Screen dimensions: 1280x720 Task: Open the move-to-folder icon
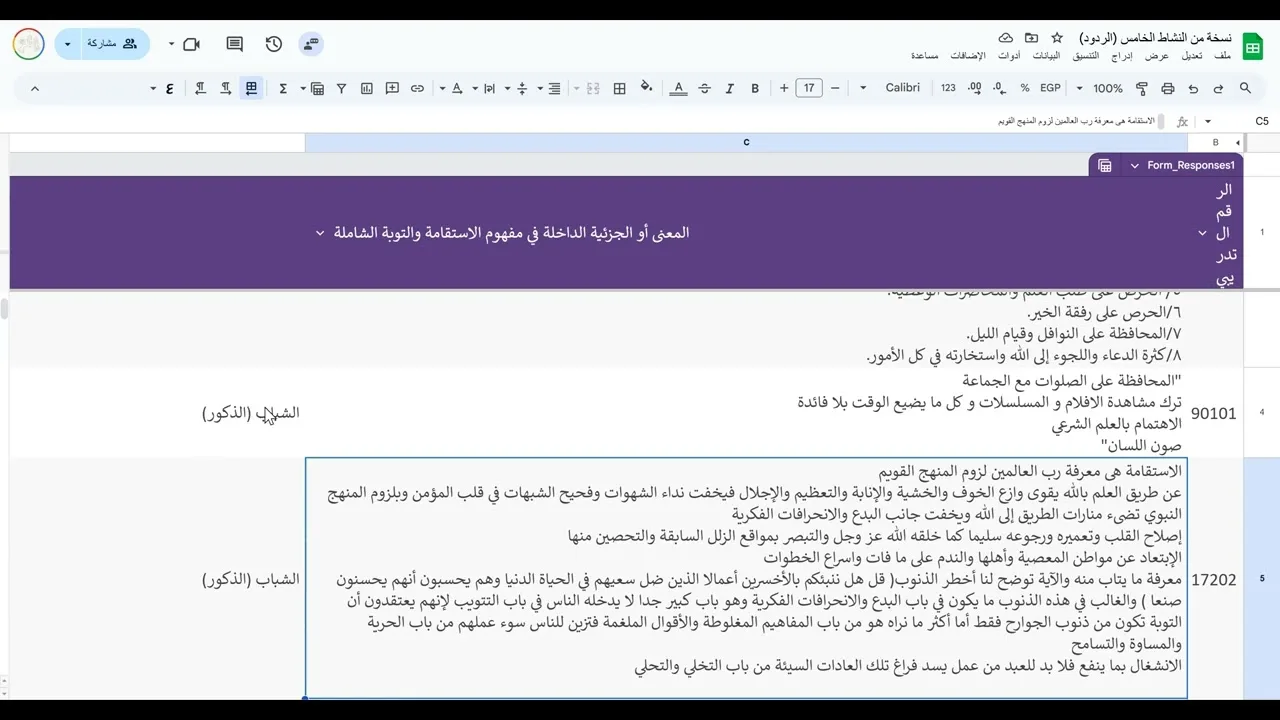click(x=1031, y=37)
